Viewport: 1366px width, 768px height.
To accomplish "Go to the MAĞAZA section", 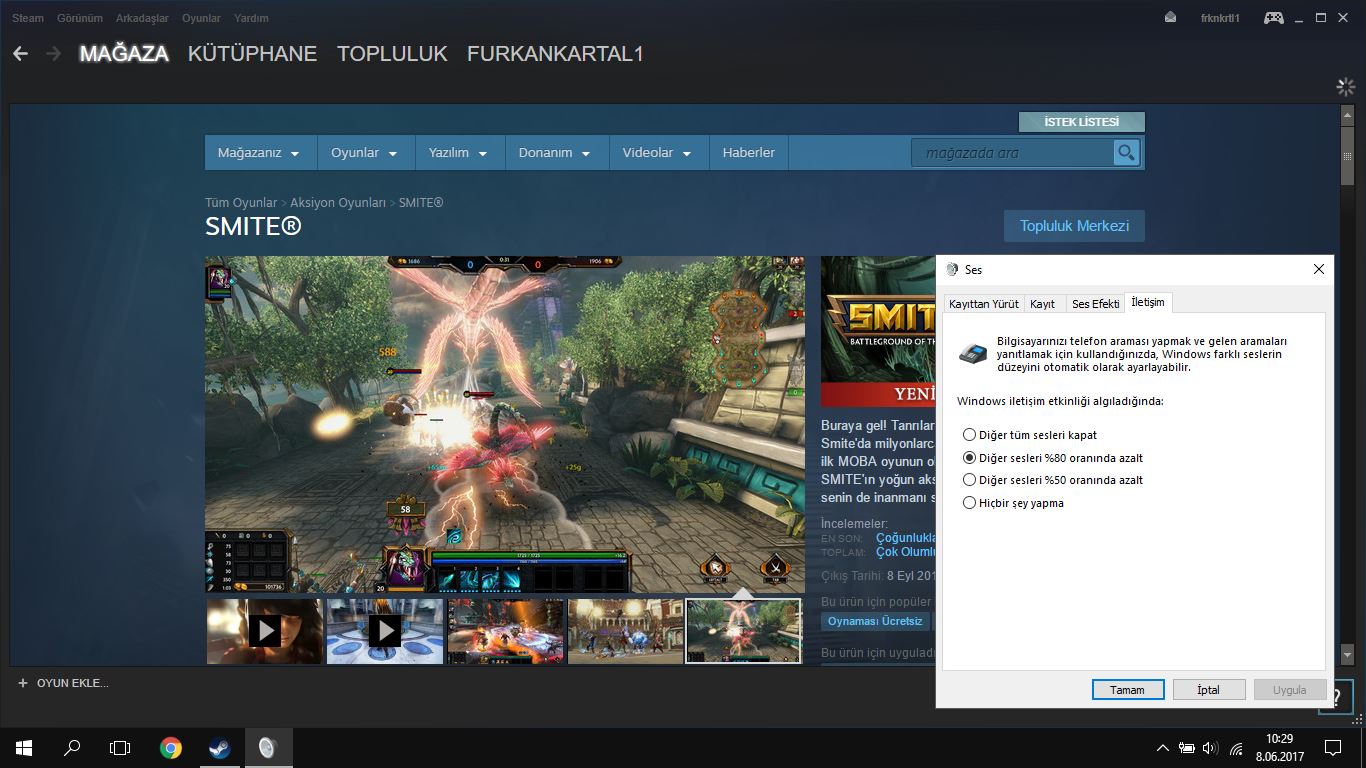I will [124, 54].
